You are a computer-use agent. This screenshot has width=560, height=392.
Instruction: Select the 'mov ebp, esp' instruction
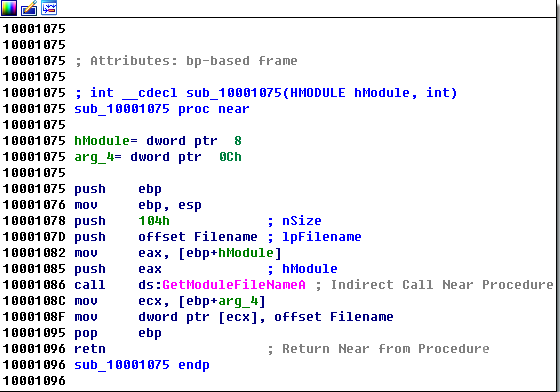(138, 205)
